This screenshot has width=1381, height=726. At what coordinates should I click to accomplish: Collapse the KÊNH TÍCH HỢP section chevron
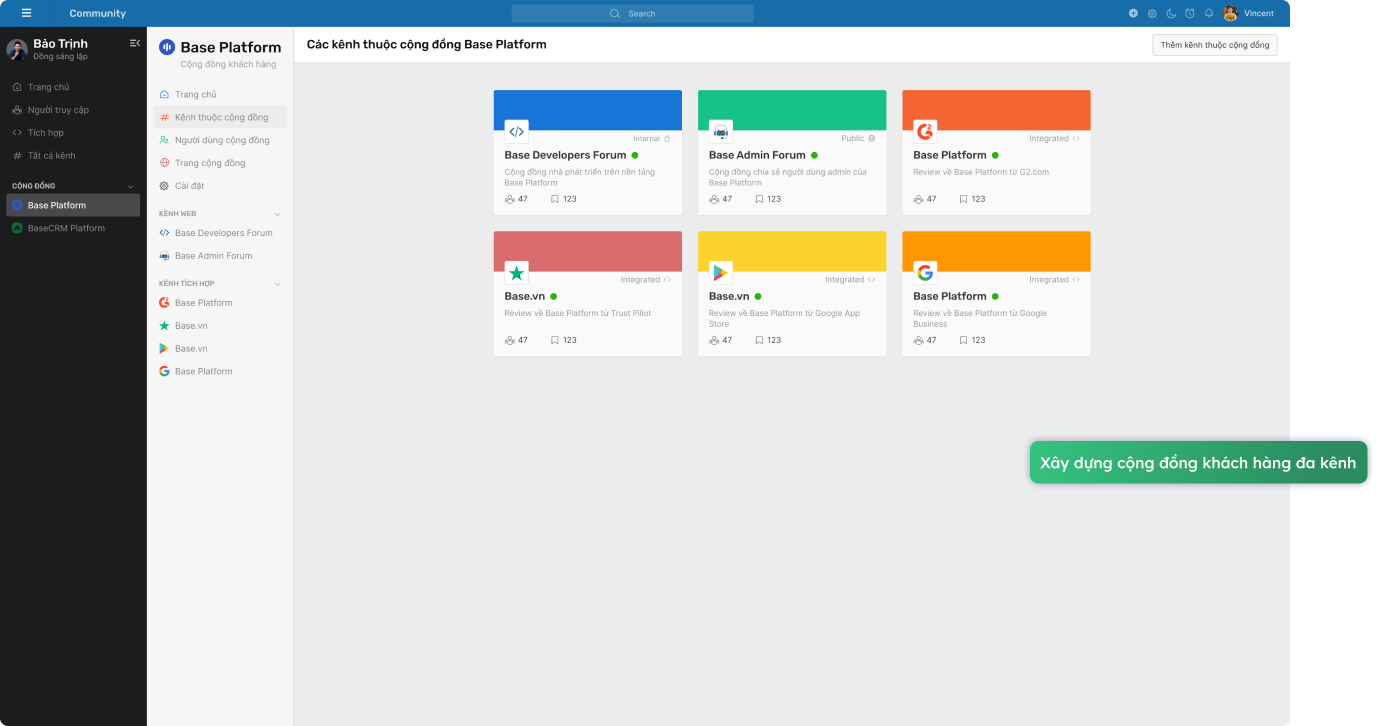(x=278, y=284)
